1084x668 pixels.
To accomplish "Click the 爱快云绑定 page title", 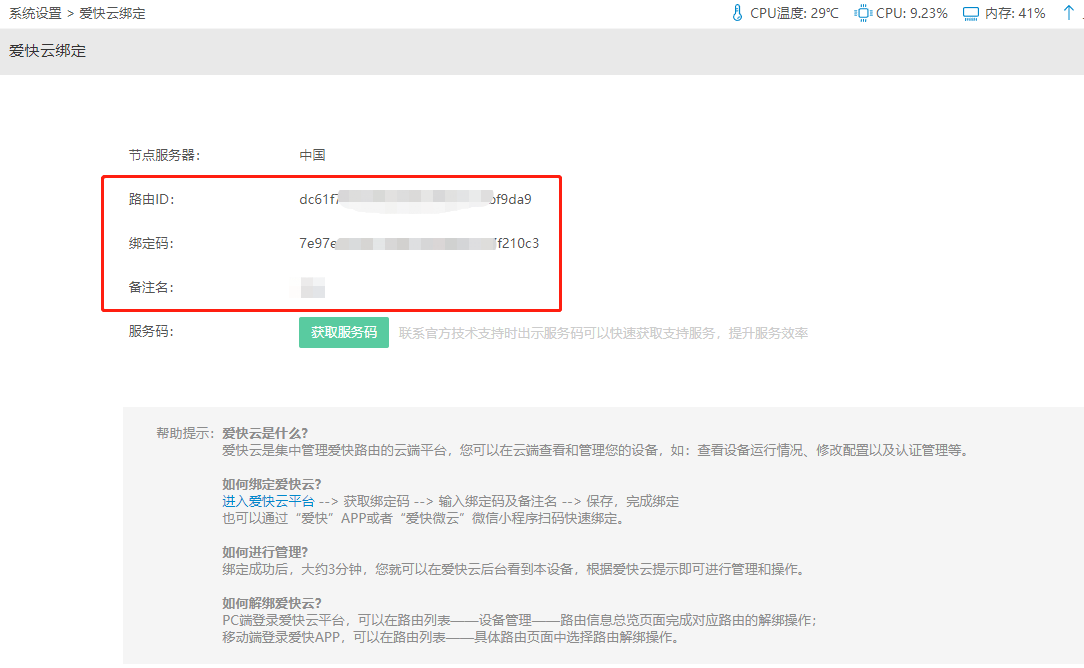I will point(48,51).
